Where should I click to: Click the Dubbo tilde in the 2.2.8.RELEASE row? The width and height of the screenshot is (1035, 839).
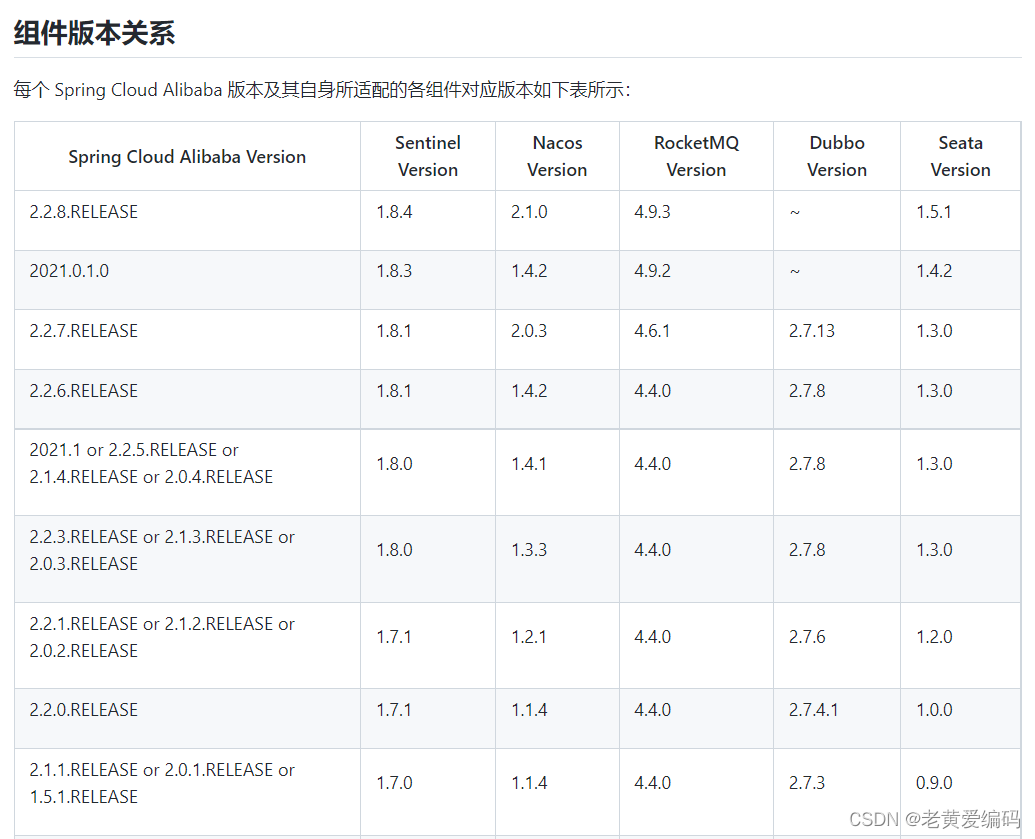coord(795,213)
